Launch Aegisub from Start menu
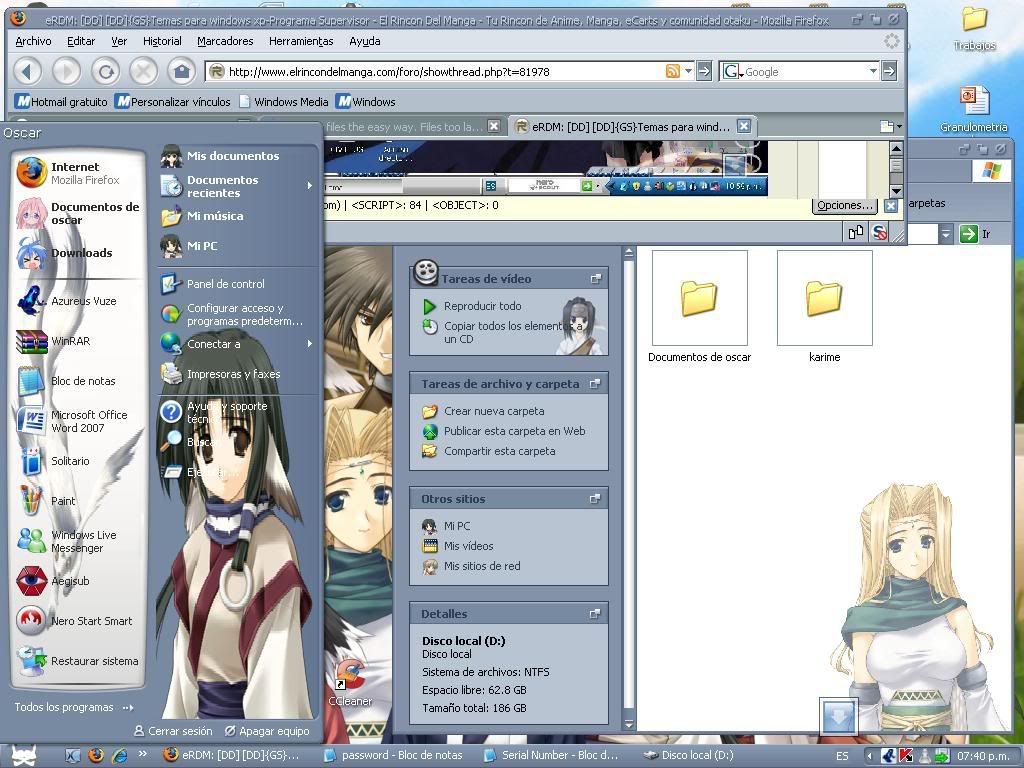Image resolution: width=1024 pixels, height=768 pixels. pyautogui.click(x=77, y=581)
